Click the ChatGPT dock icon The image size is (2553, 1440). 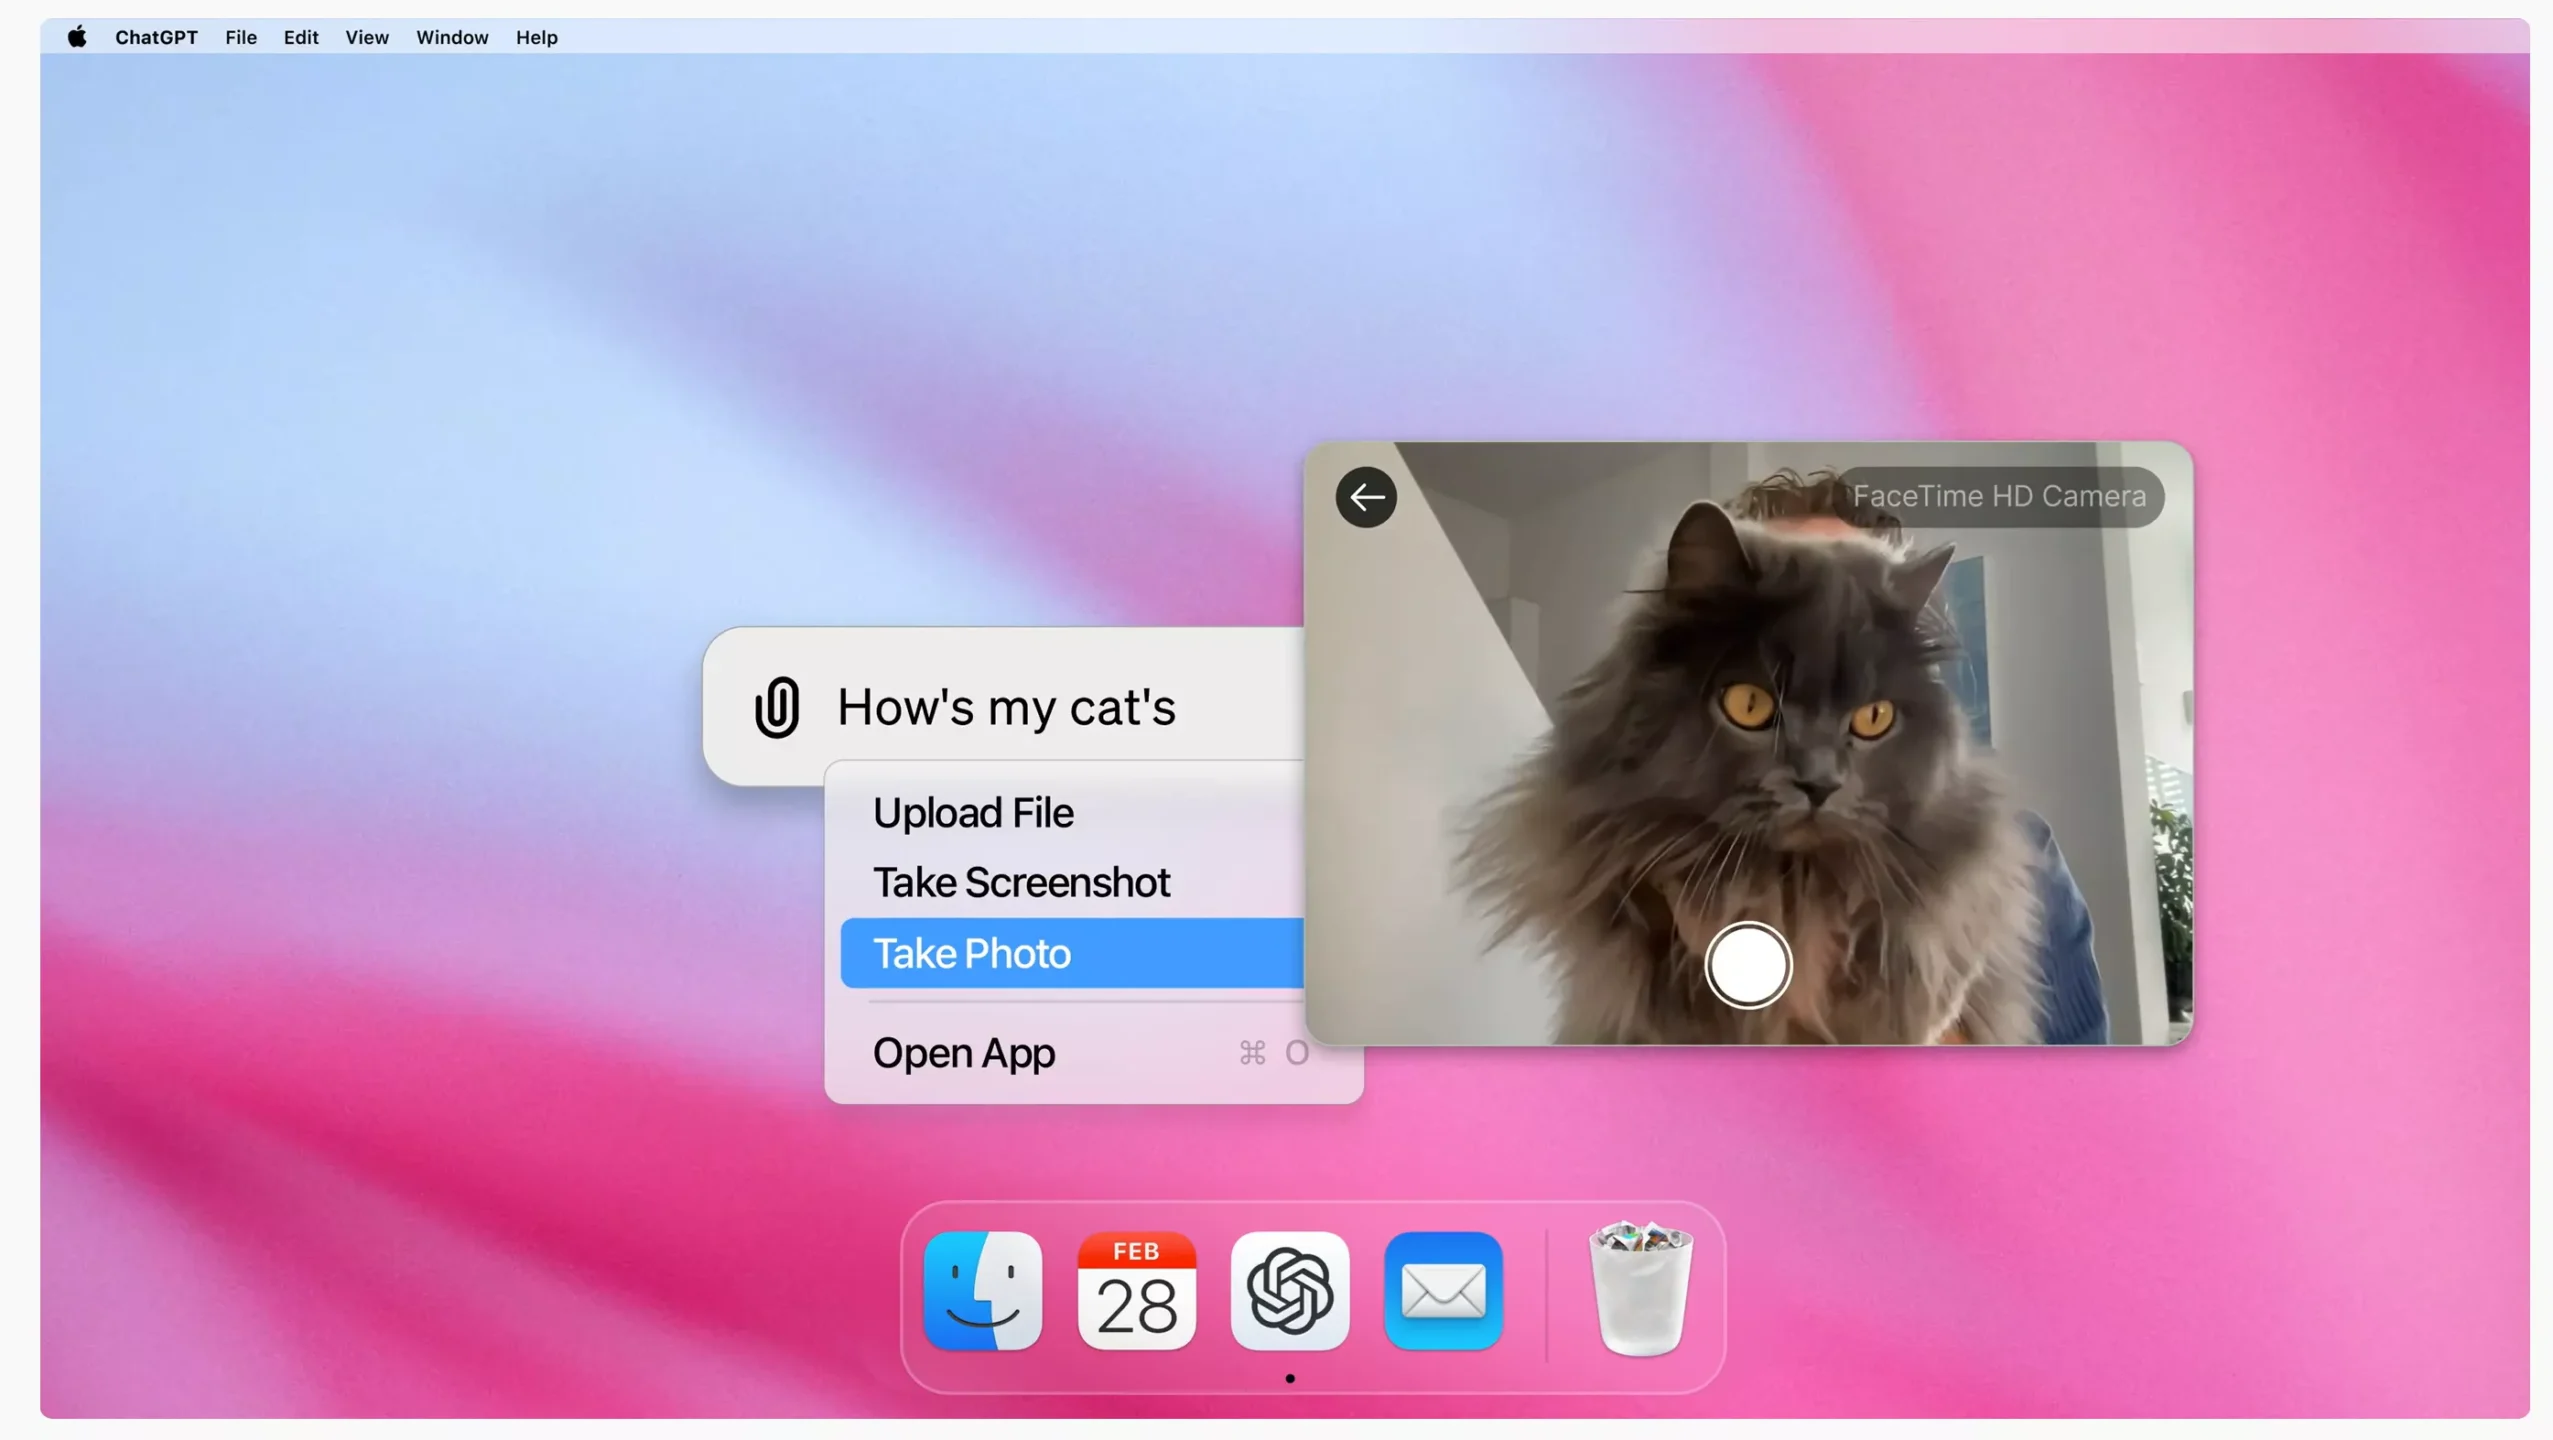point(1289,1290)
